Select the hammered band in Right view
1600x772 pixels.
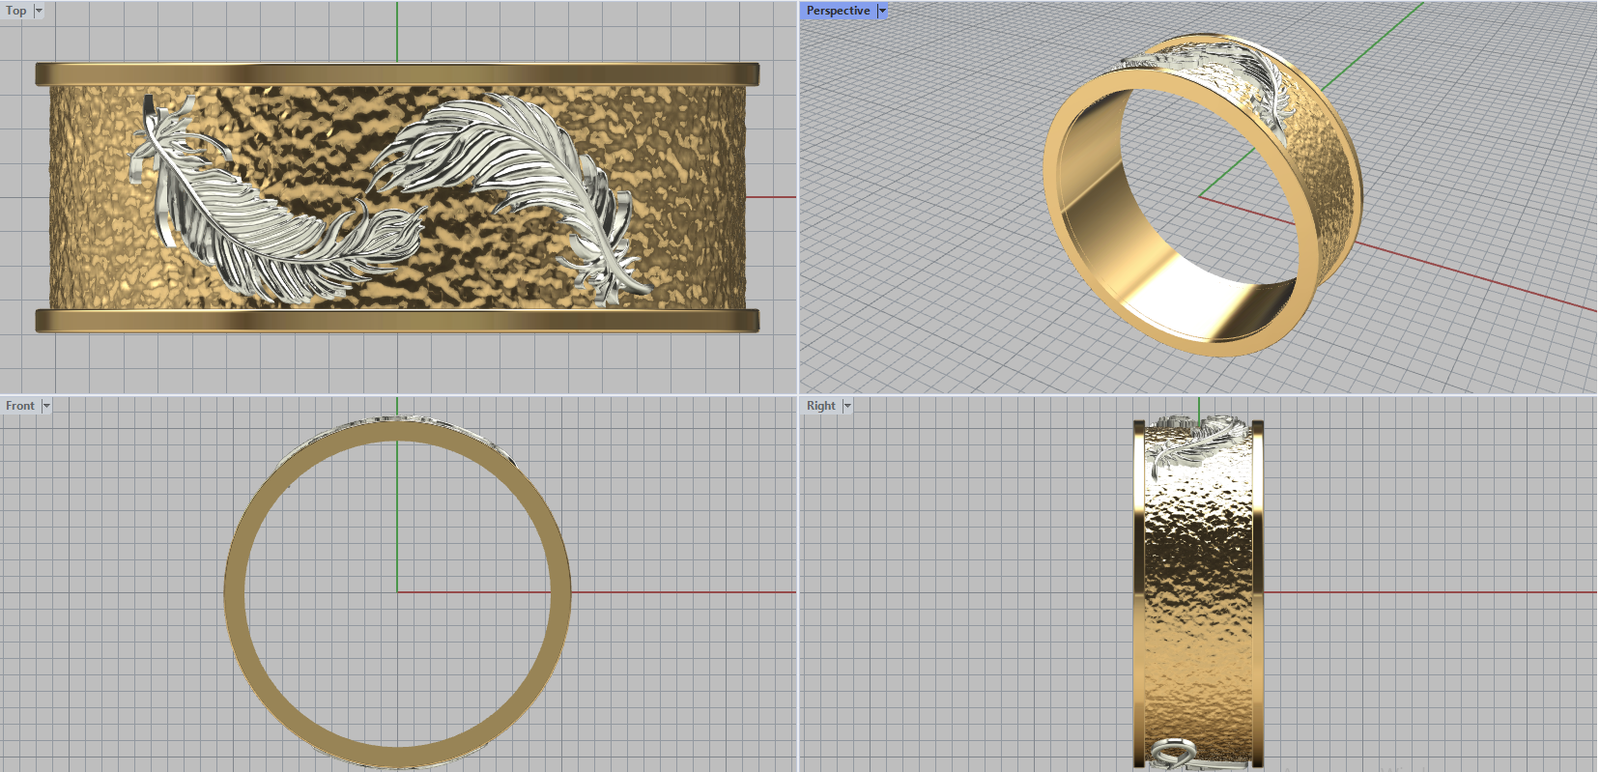coord(1198,600)
